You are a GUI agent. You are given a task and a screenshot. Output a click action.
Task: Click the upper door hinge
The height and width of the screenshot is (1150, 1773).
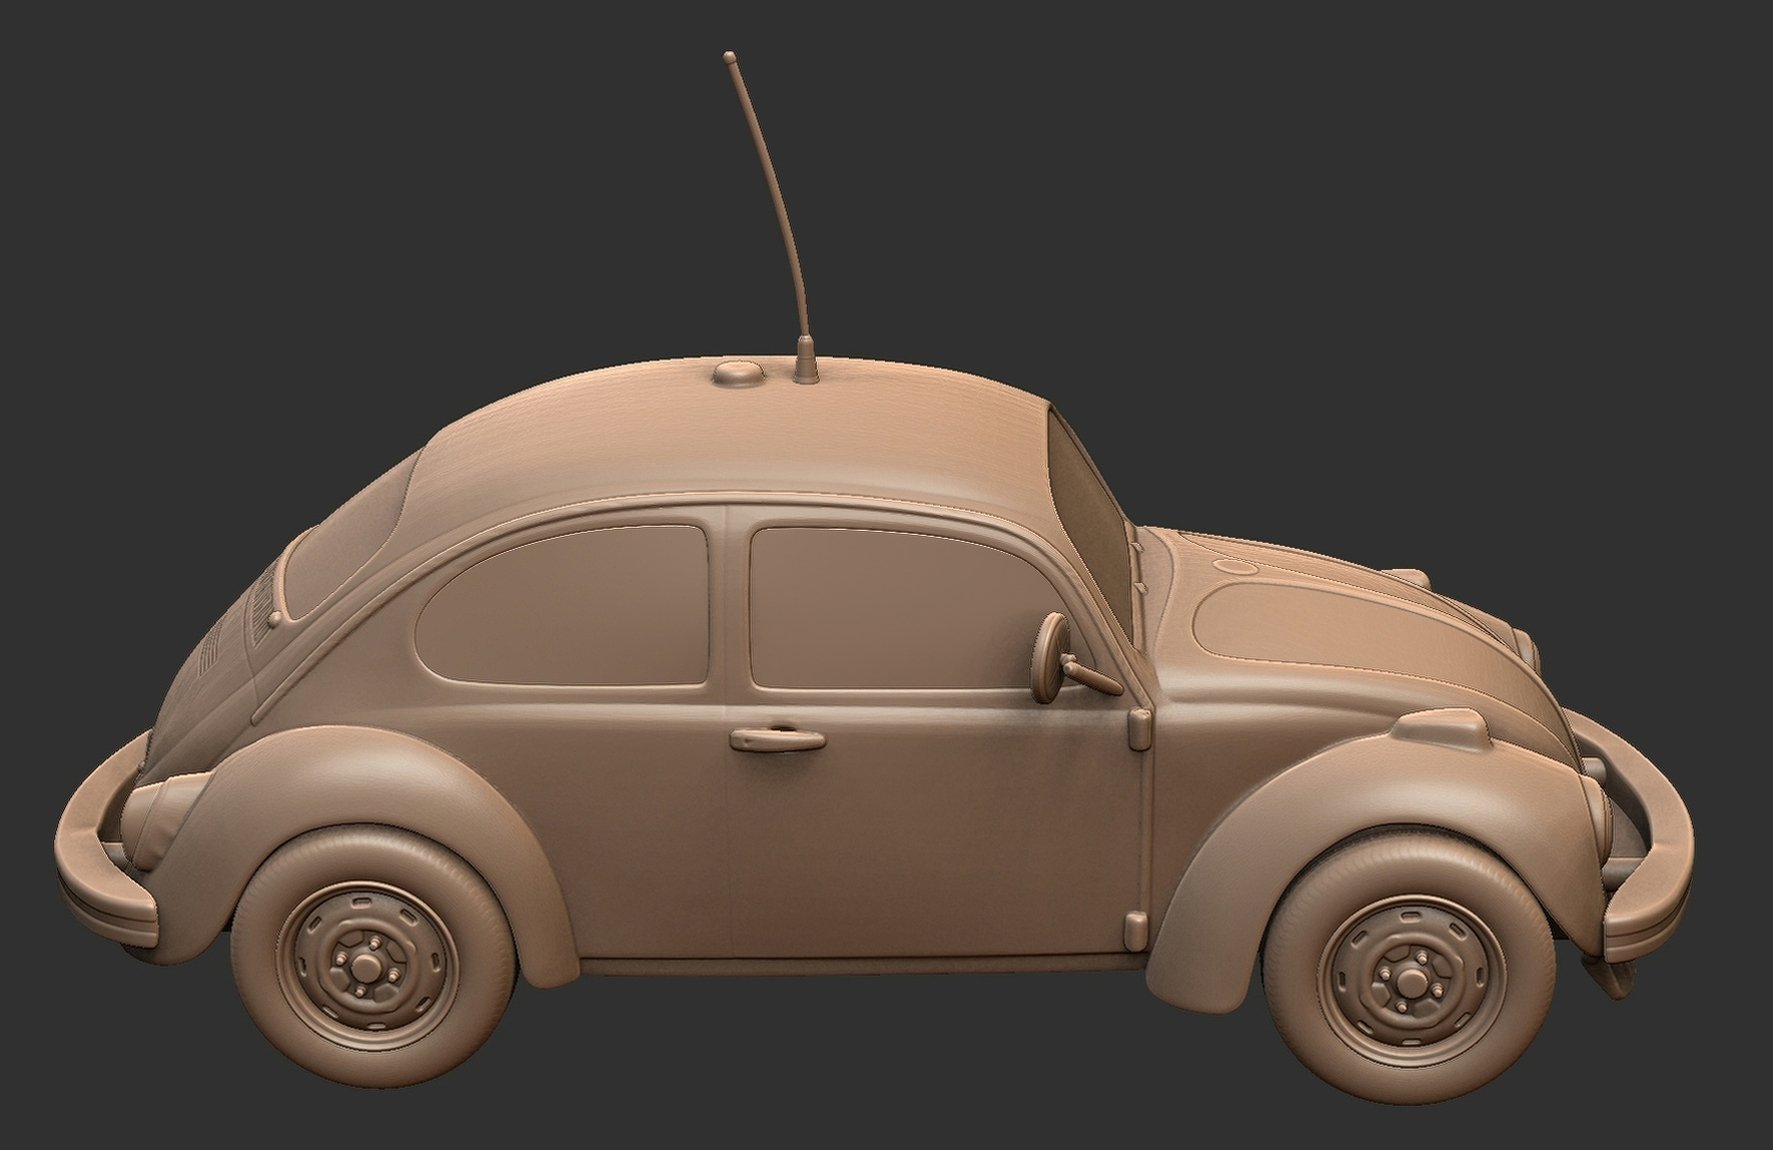(1138, 729)
